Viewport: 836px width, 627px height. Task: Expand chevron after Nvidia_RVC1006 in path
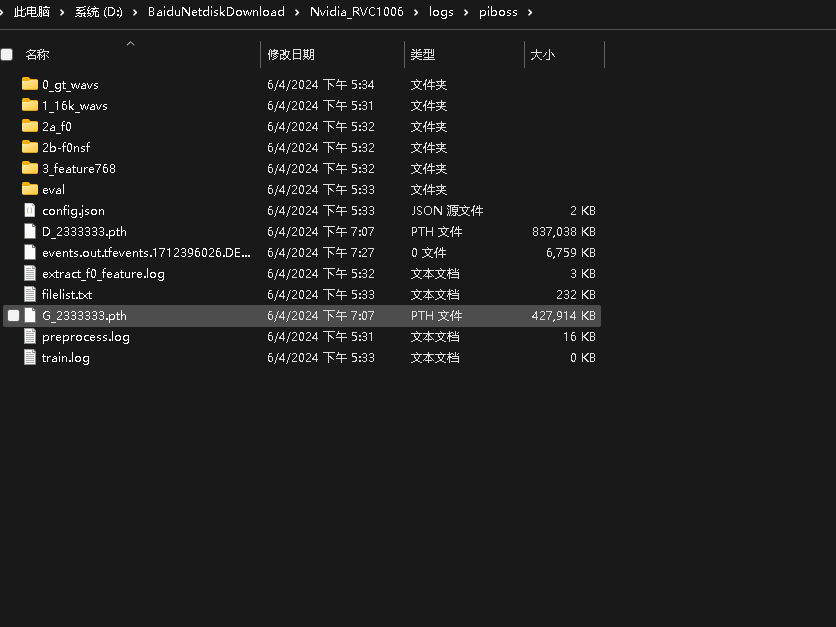pyautogui.click(x=416, y=12)
